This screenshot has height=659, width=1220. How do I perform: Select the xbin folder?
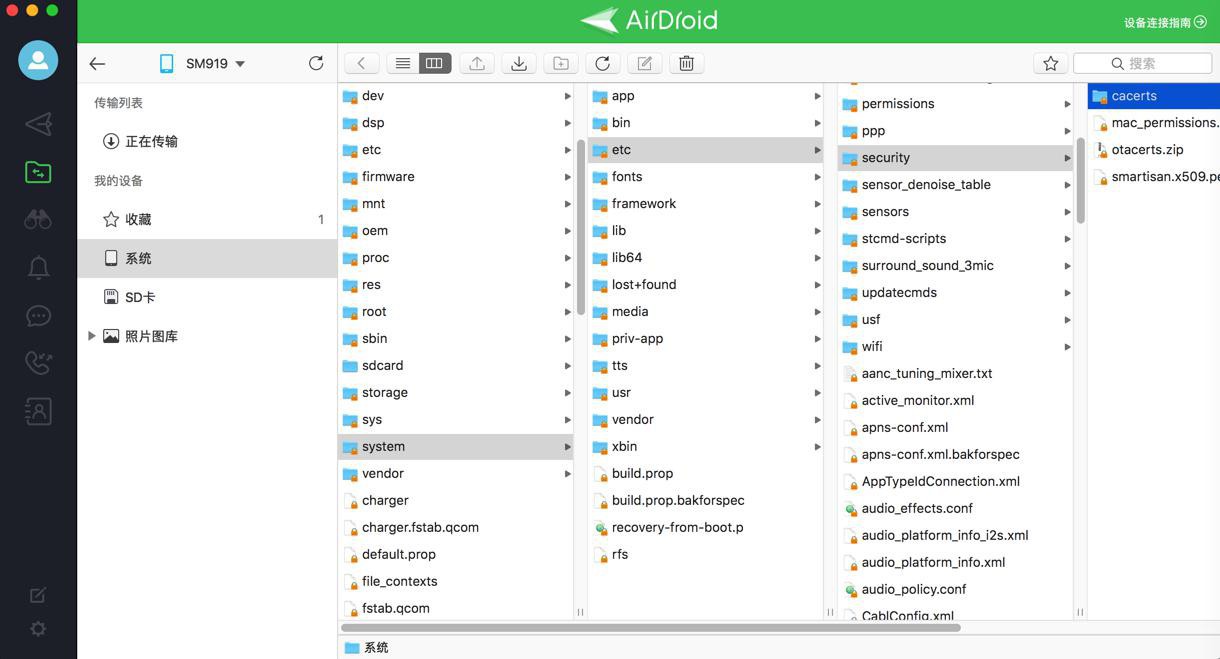click(x=706, y=446)
